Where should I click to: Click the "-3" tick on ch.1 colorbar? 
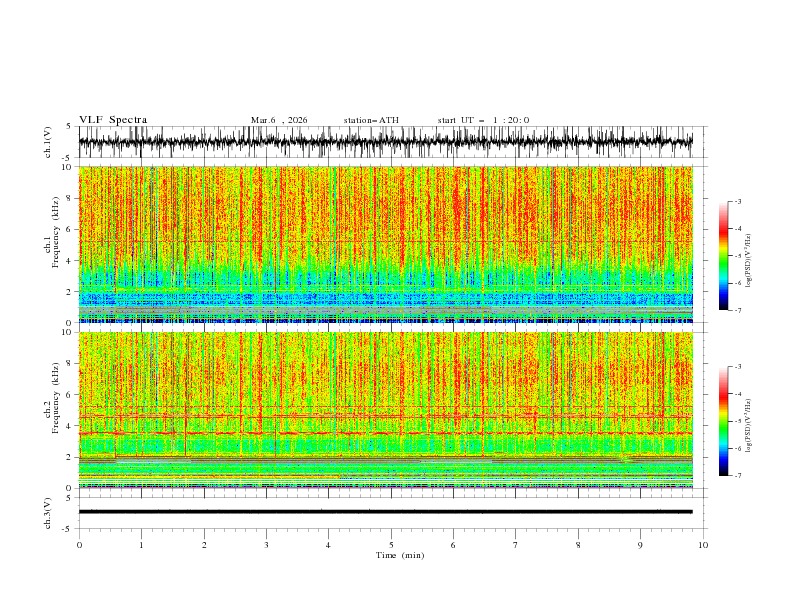pyautogui.click(x=737, y=201)
